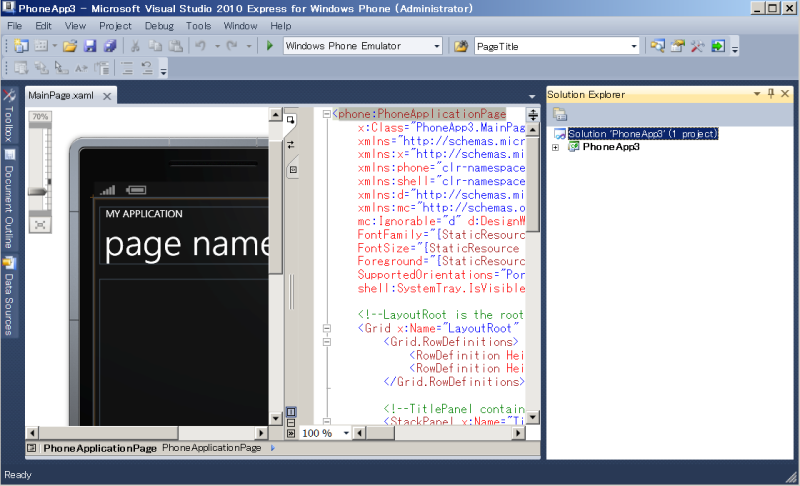
Task: Open the Undo history dropdown arrow
Action: pyautogui.click(x=217, y=46)
